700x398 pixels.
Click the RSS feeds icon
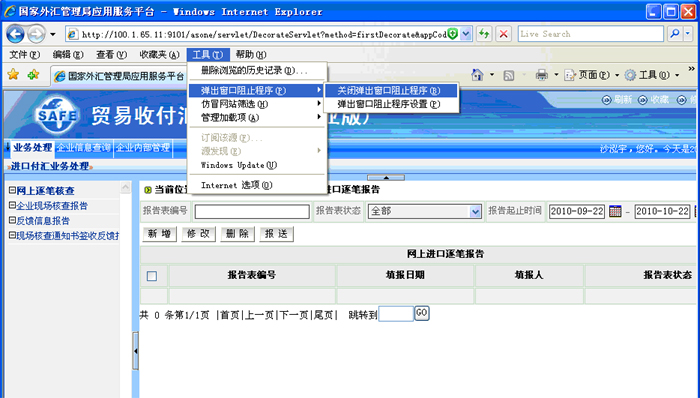508,75
